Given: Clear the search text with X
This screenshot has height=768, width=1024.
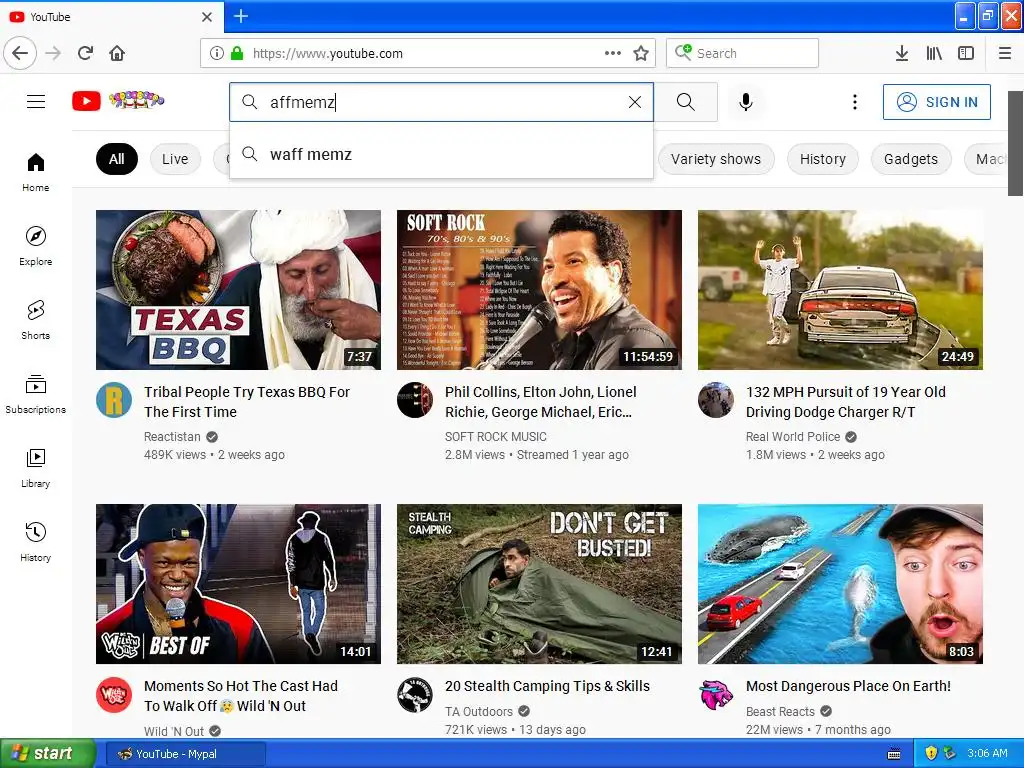Looking at the screenshot, I should (x=634, y=102).
